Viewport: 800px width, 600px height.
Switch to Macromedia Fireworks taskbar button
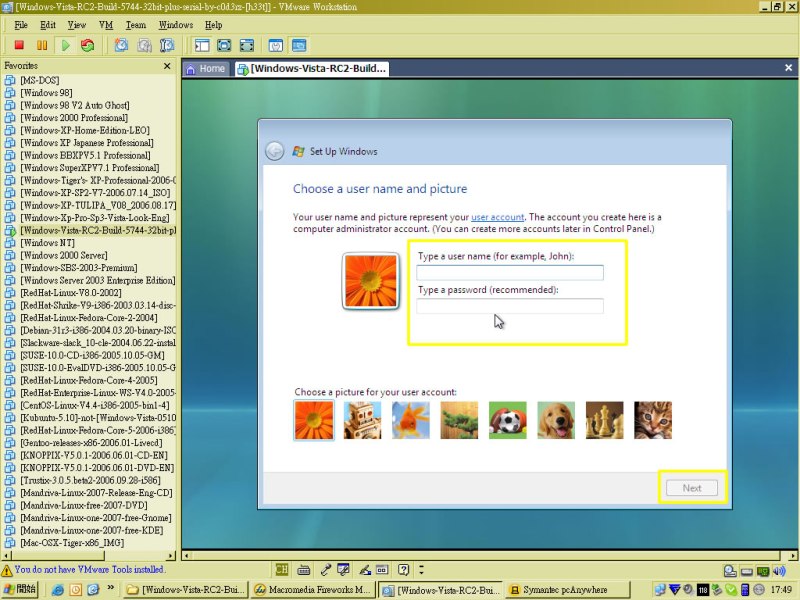pos(313,590)
